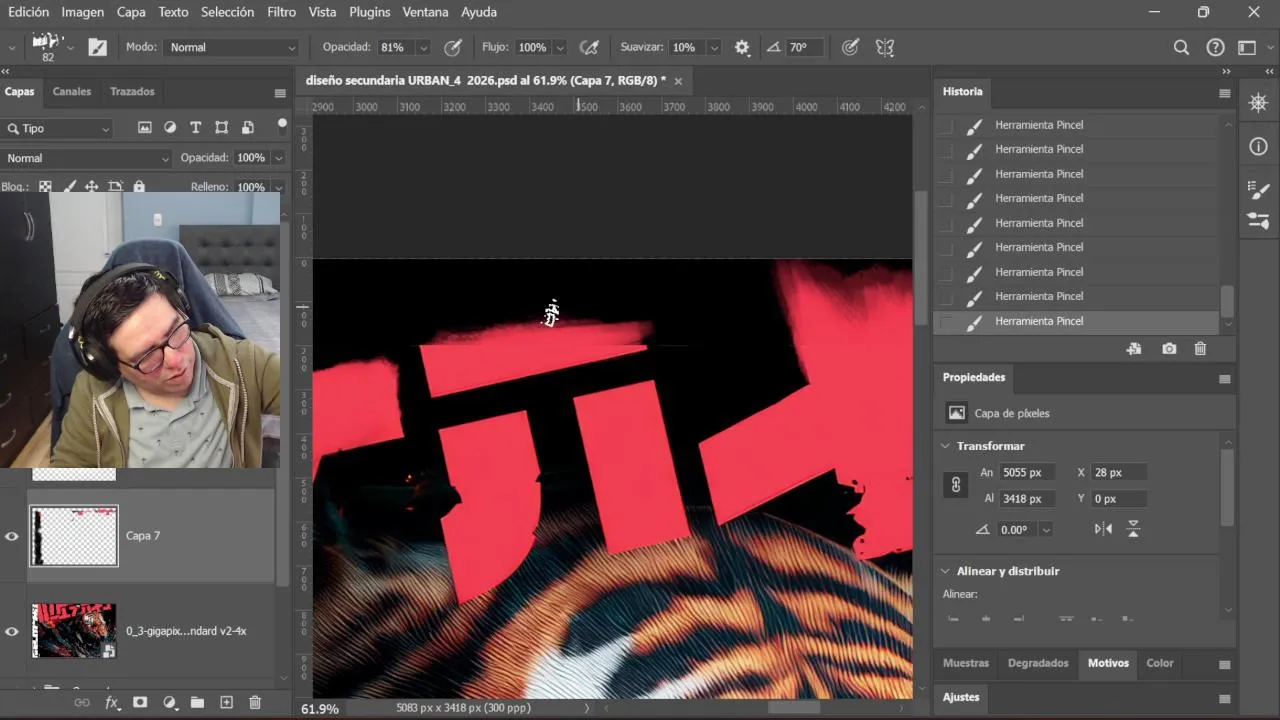Add a layer mask icon
Viewport: 1280px width, 720px height.
pos(140,703)
